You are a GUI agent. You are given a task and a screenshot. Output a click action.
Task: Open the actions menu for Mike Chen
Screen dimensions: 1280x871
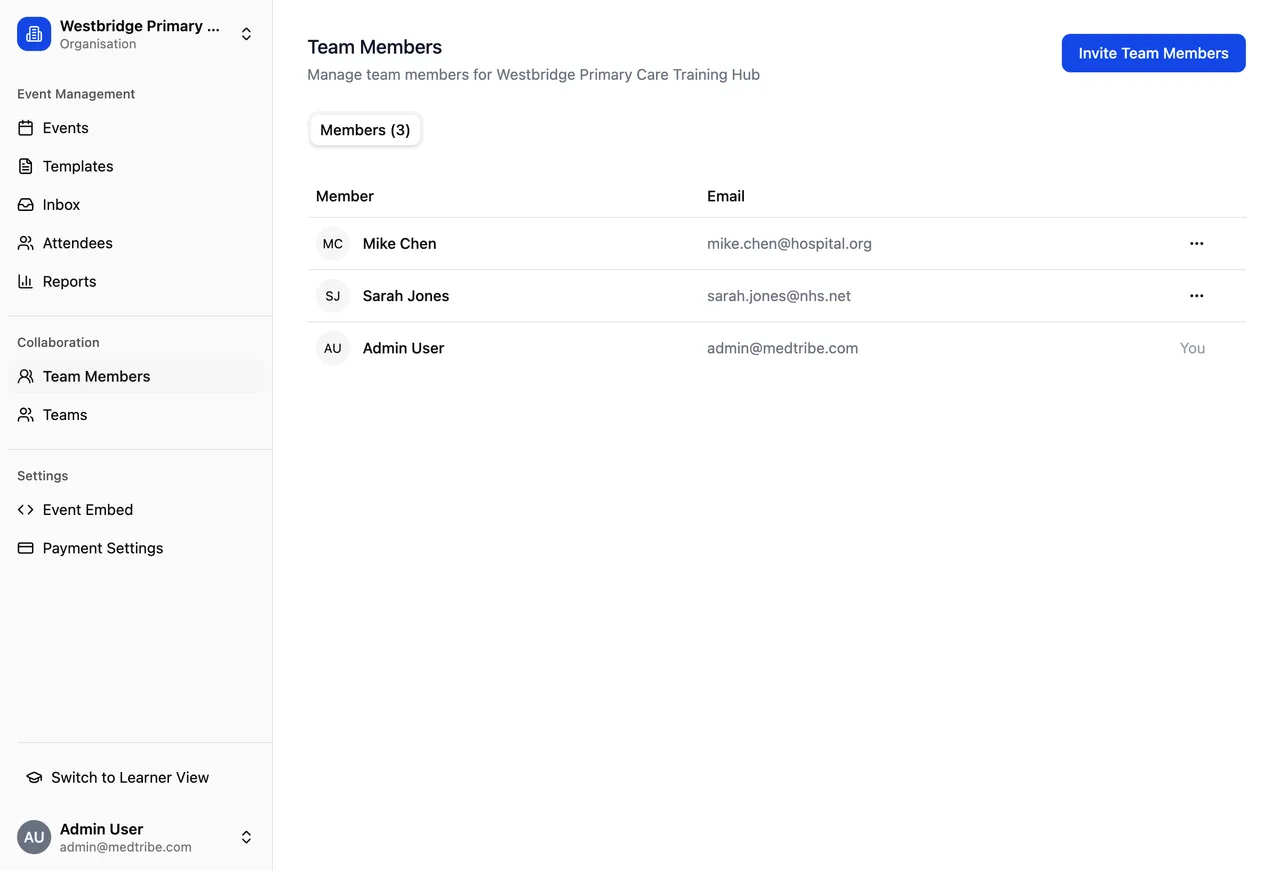[x=1196, y=243]
